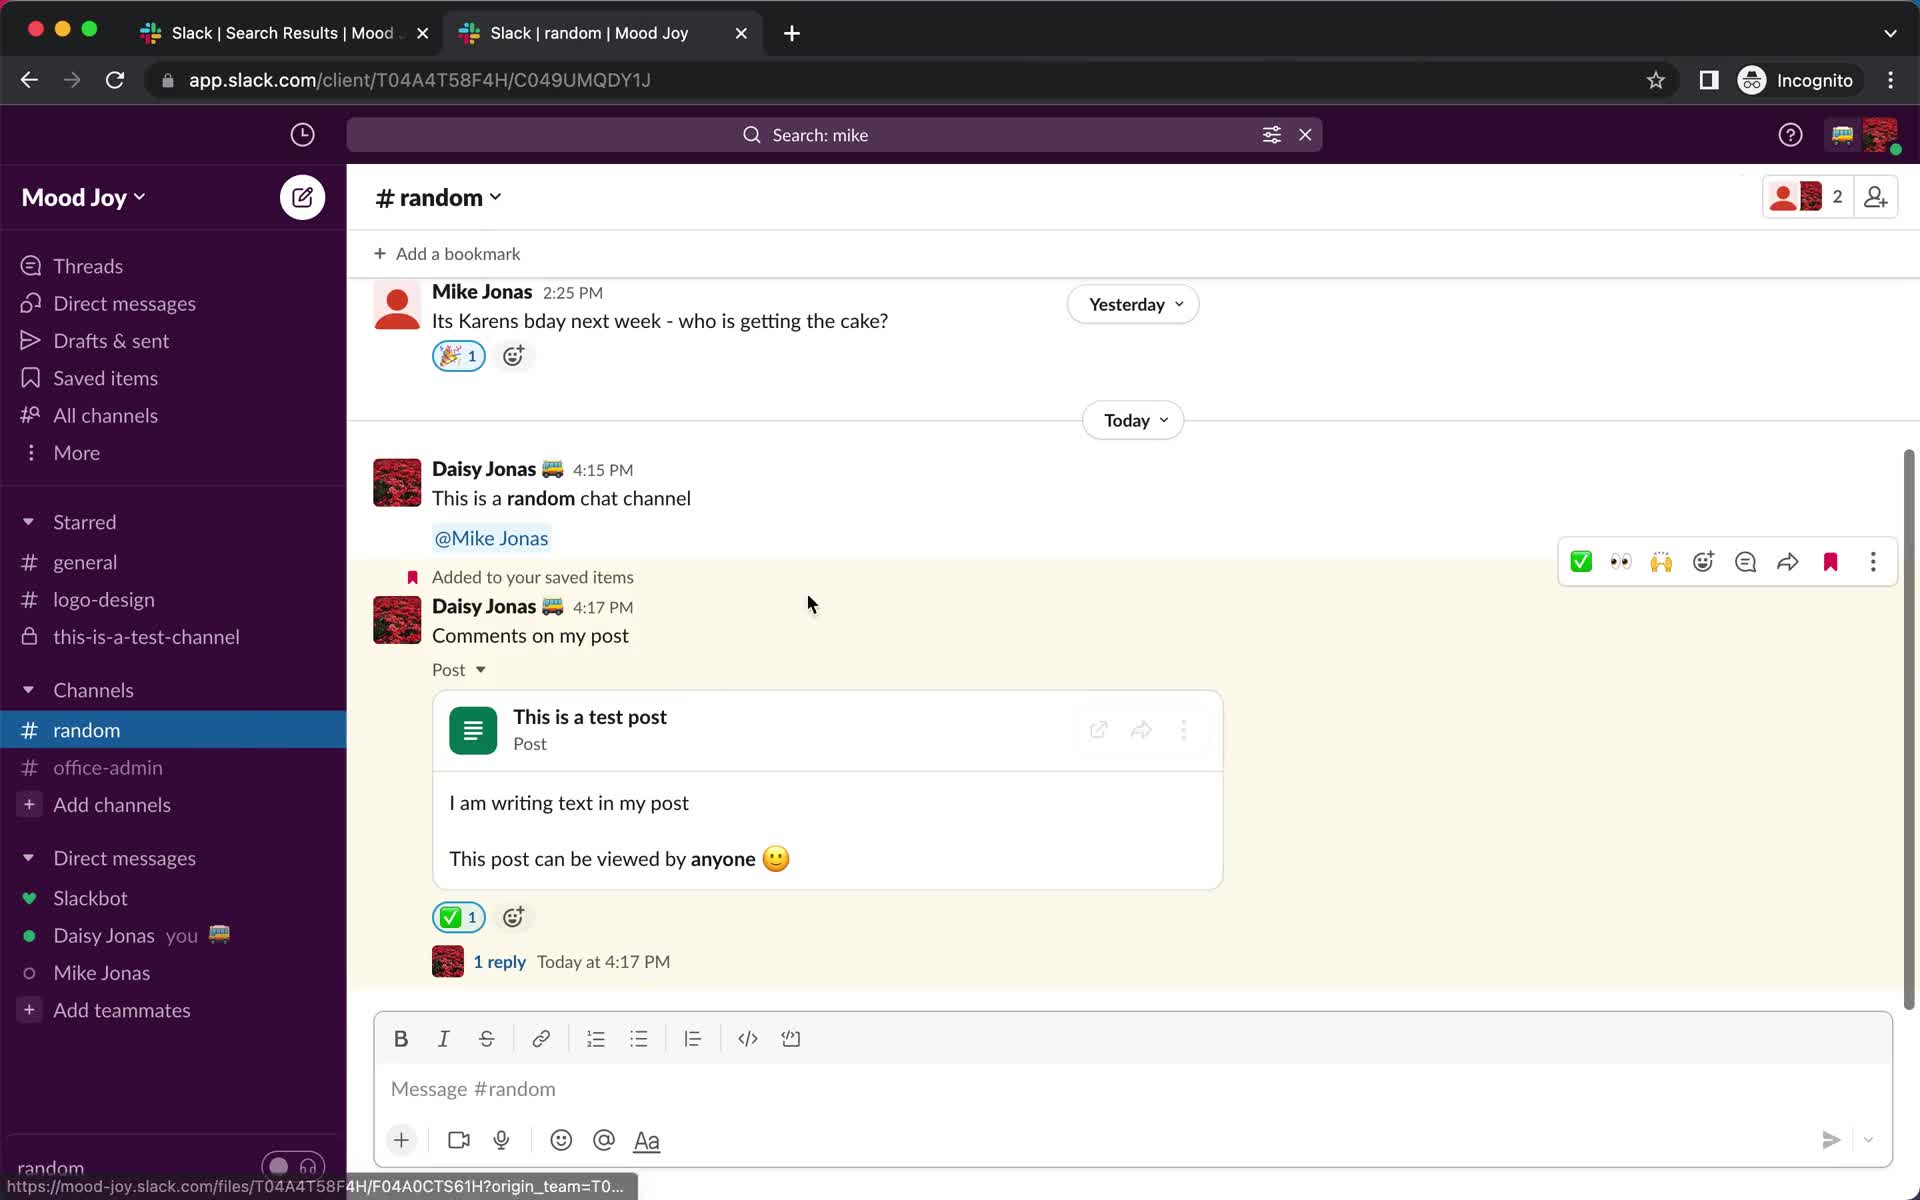Click the bold formatting icon
This screenshot has height=1200, width=1920.
(x=399, y=1037)
